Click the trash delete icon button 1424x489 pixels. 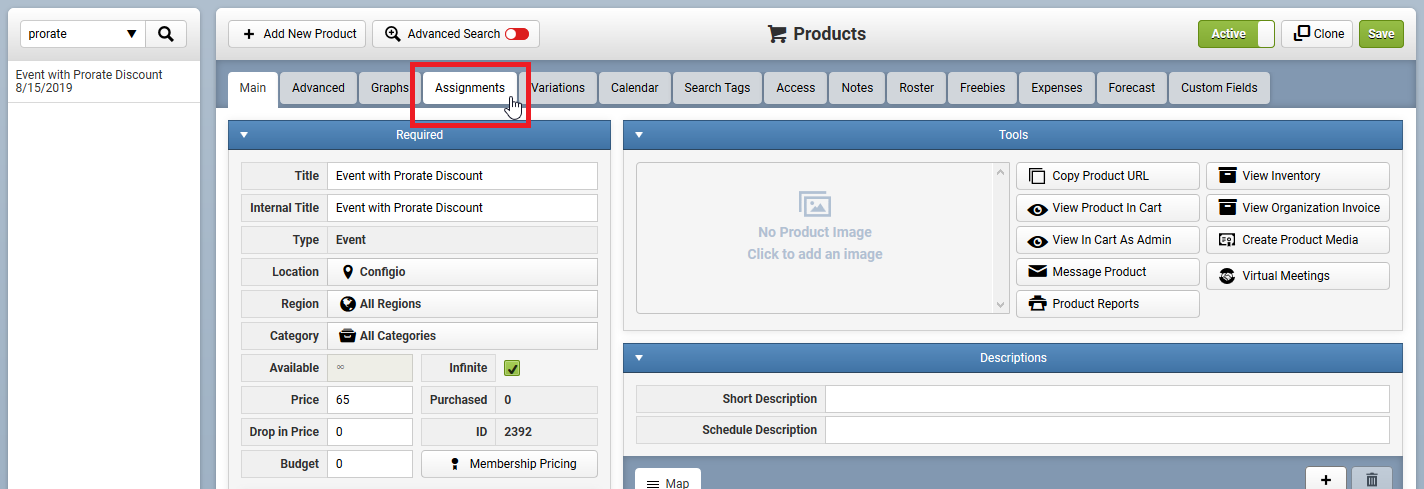click(x=1372, y=480)
